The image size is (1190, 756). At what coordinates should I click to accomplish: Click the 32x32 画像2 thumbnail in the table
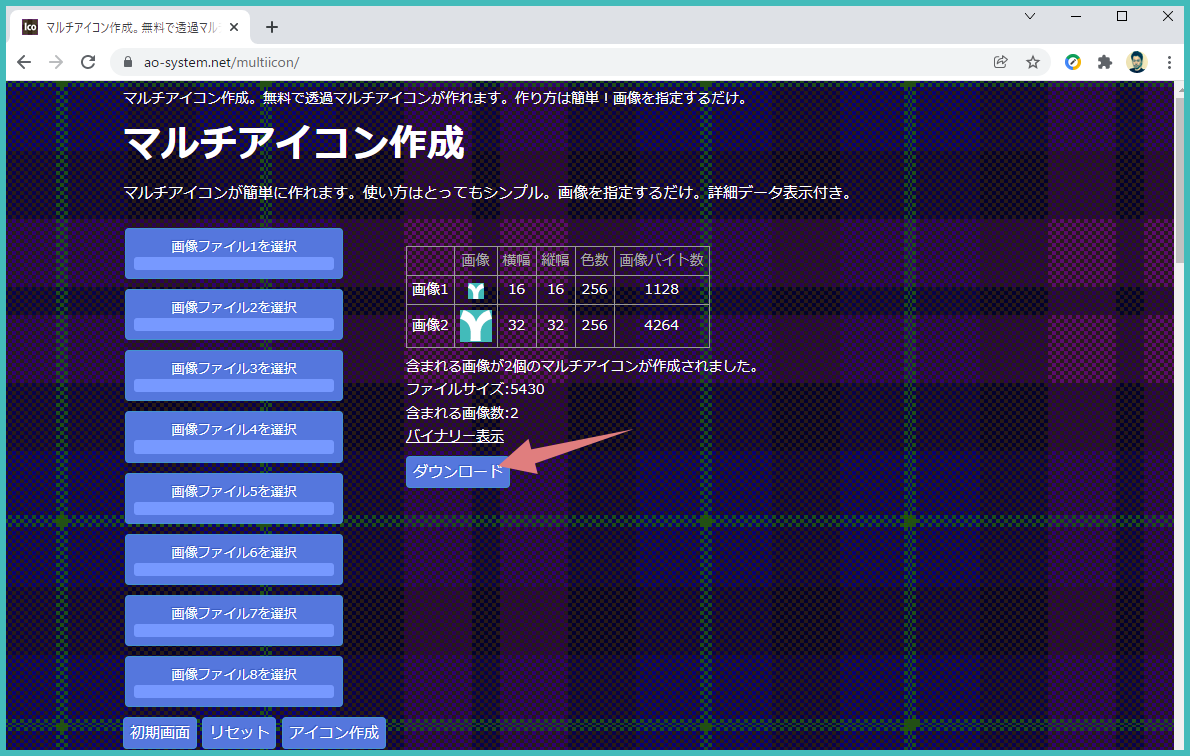pyautogui.click(x=476, y=325)
